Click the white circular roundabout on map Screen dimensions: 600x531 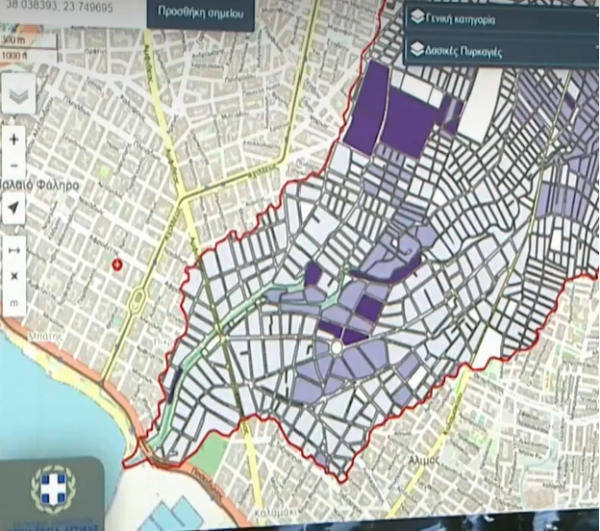[x=338, y=346]
